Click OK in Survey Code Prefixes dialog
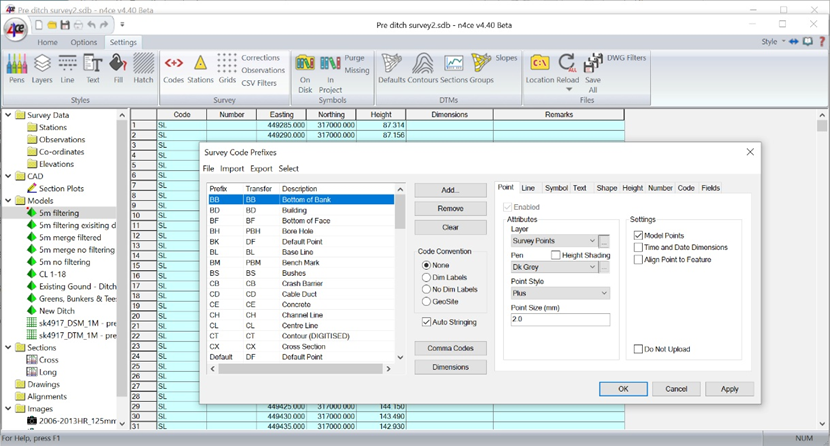 [x=623, y=389]
